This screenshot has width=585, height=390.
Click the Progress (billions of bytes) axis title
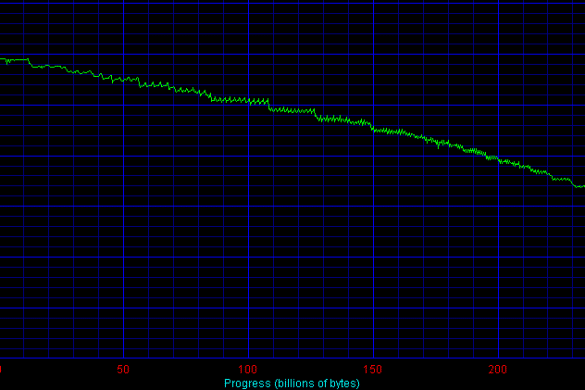tap(292, 383)
